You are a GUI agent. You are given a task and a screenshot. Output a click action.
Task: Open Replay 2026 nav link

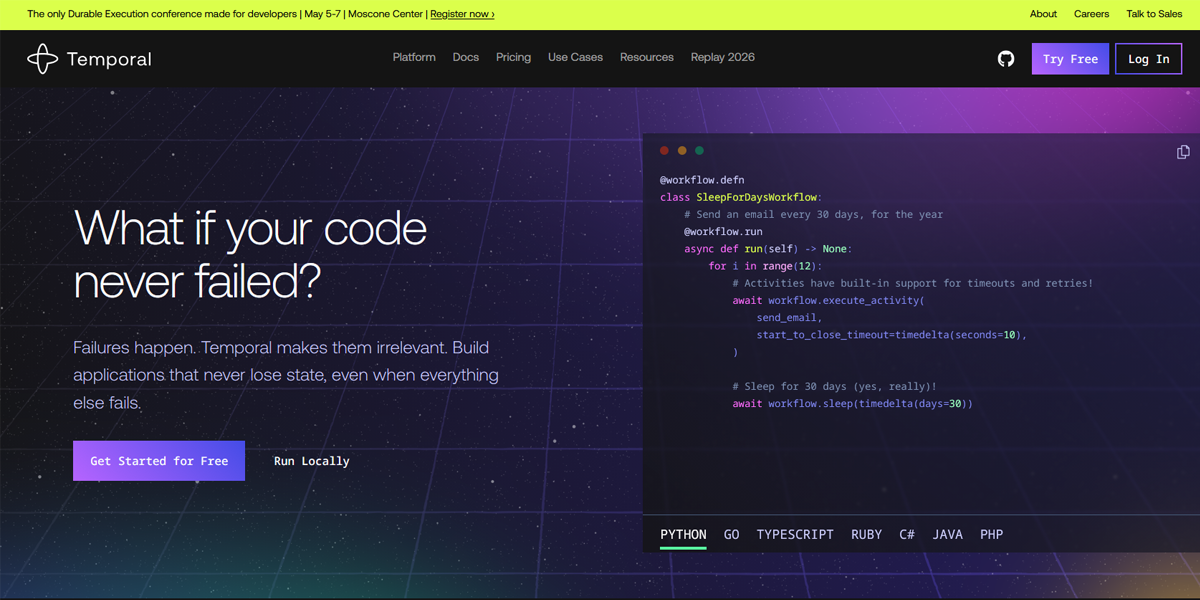723,57
